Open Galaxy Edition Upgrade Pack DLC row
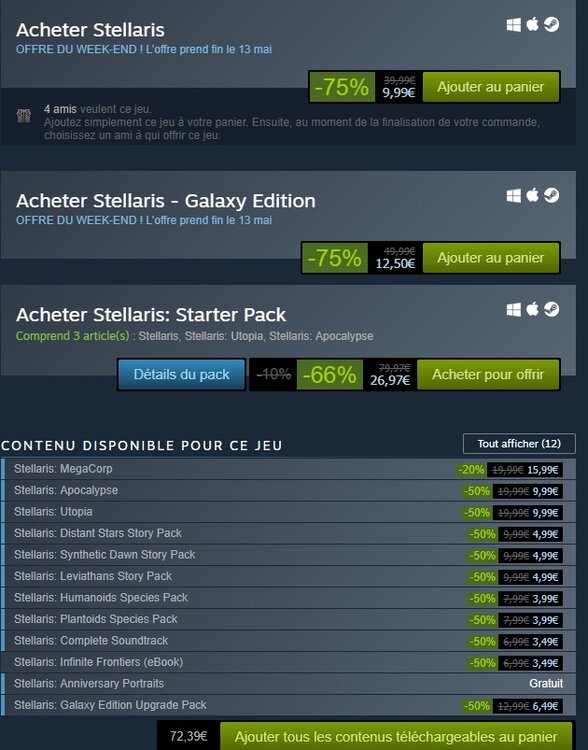This screenshot has width=588, height=750. (288, 706)
